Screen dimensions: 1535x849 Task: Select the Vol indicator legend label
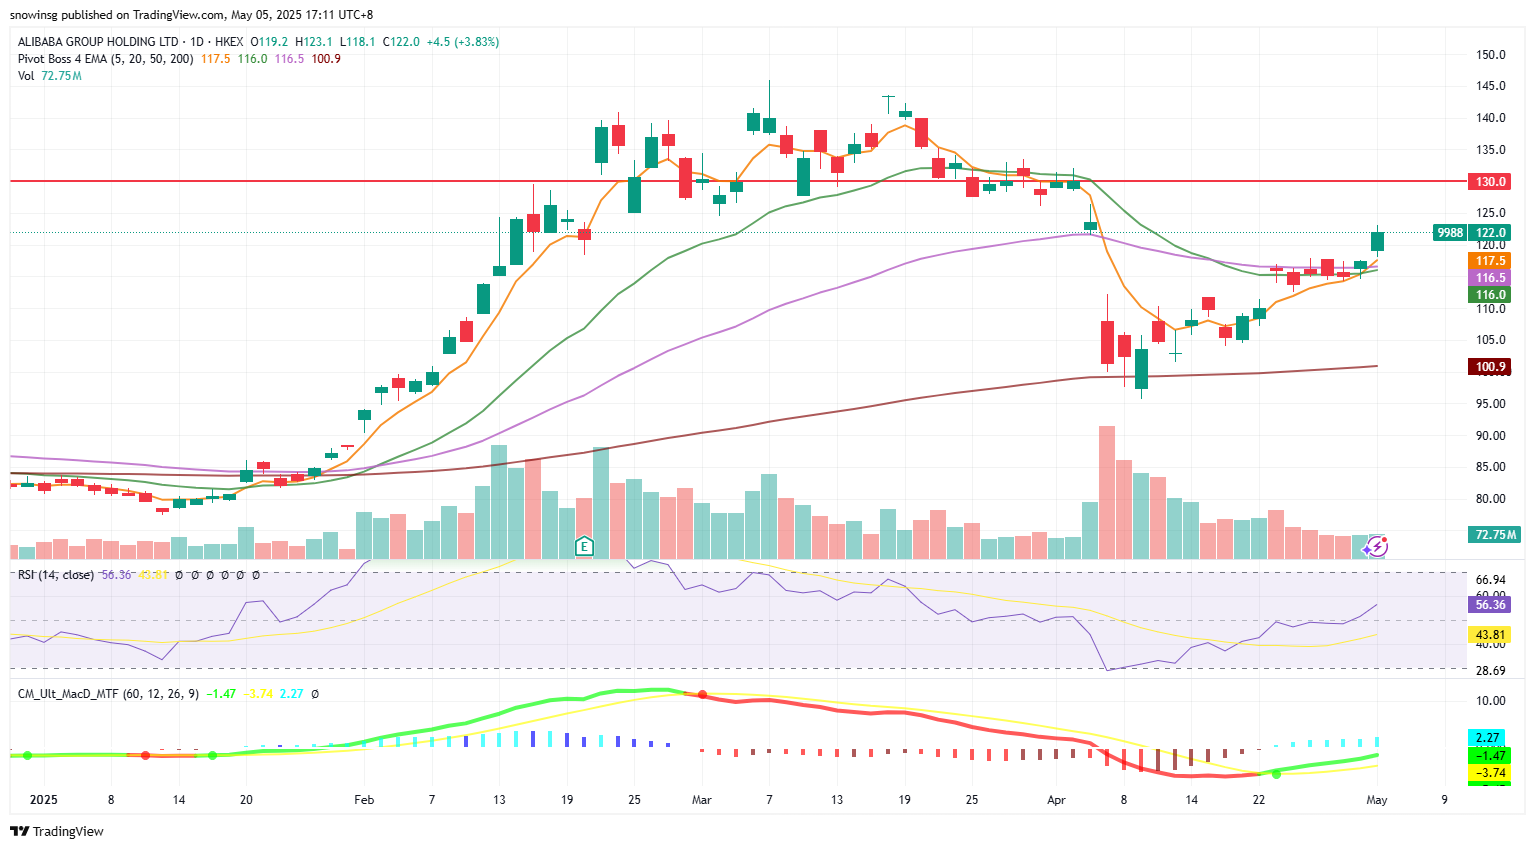(26, 76)
